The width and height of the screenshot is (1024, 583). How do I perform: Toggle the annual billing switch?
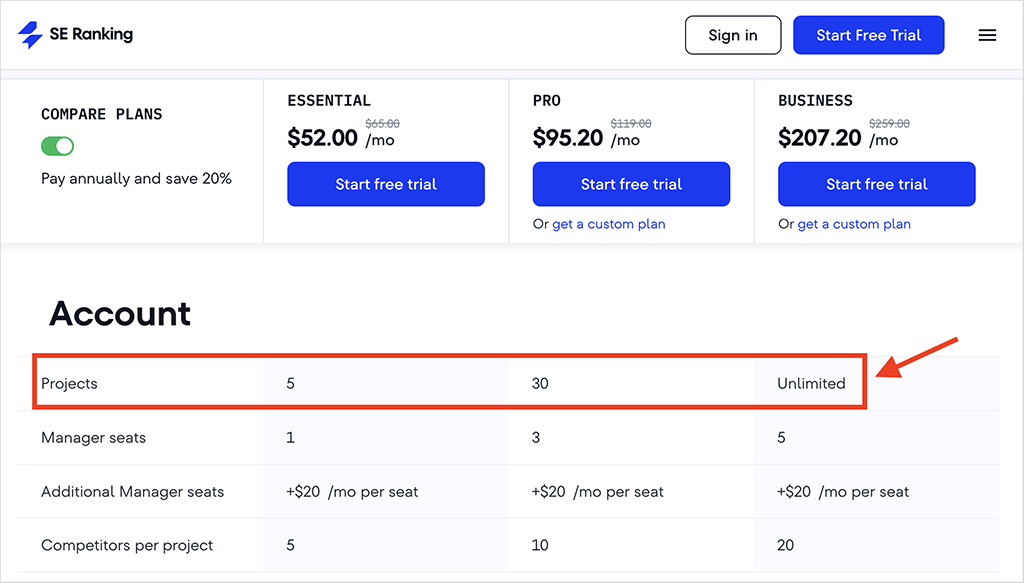(57, 146)
